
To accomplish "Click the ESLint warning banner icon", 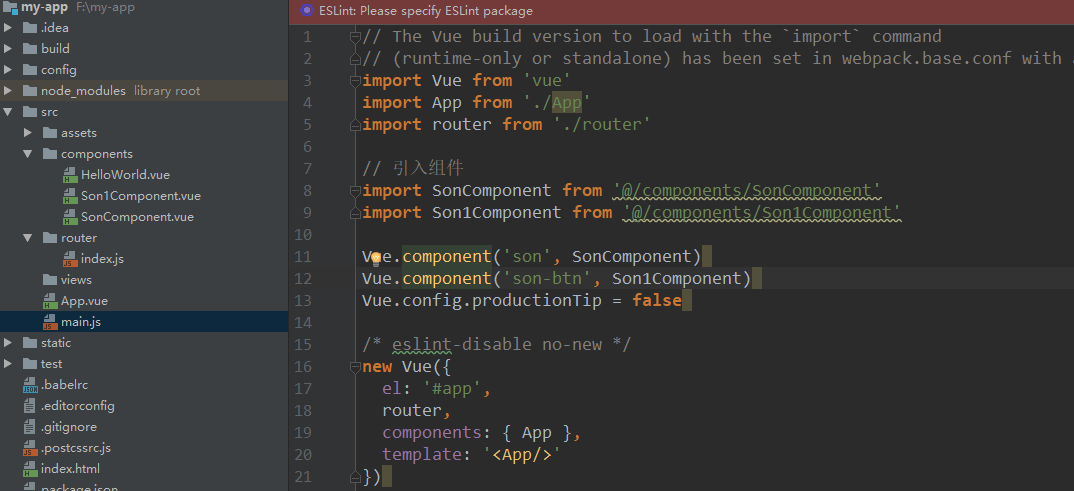I will pyautogui.click(x=308, y=11).
